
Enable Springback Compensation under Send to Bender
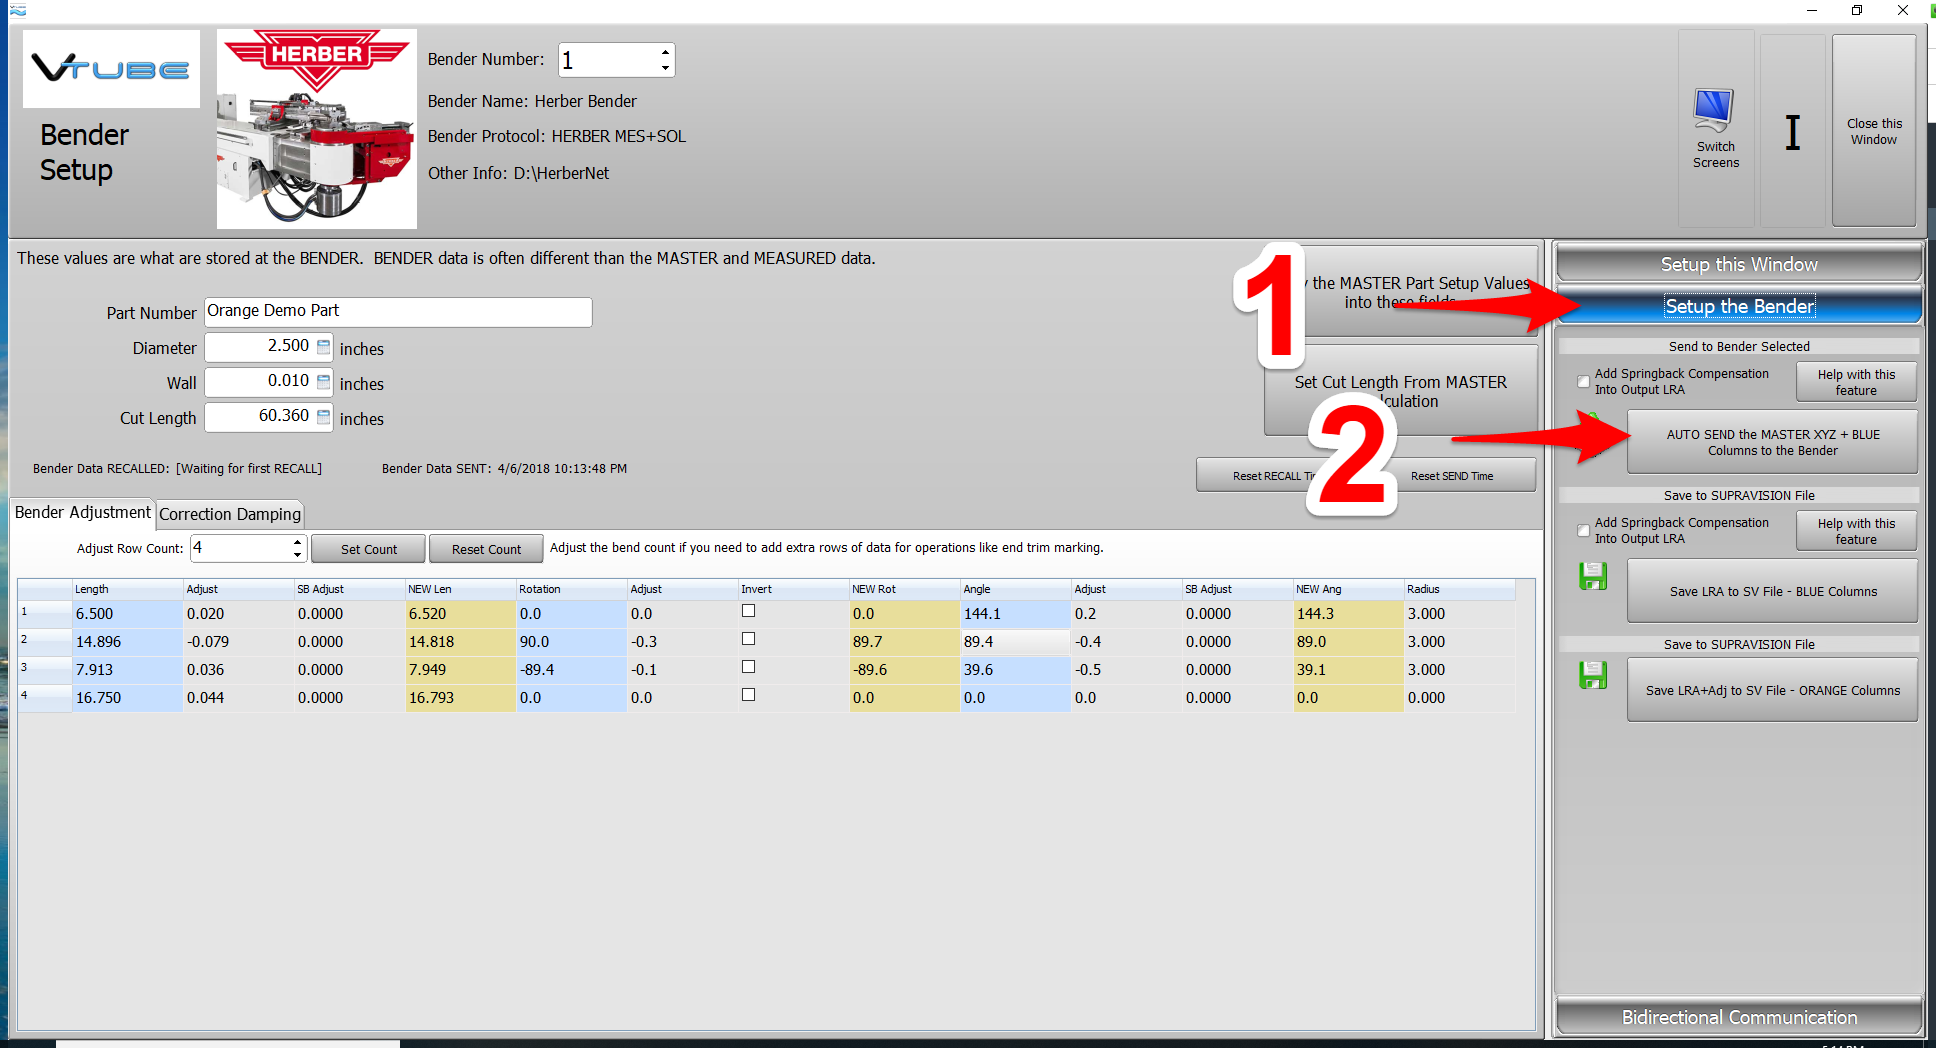coord(1583,382)
